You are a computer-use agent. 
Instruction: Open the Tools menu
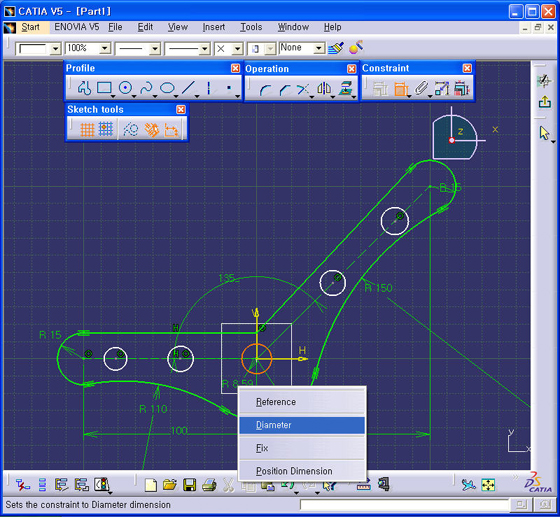251,27
